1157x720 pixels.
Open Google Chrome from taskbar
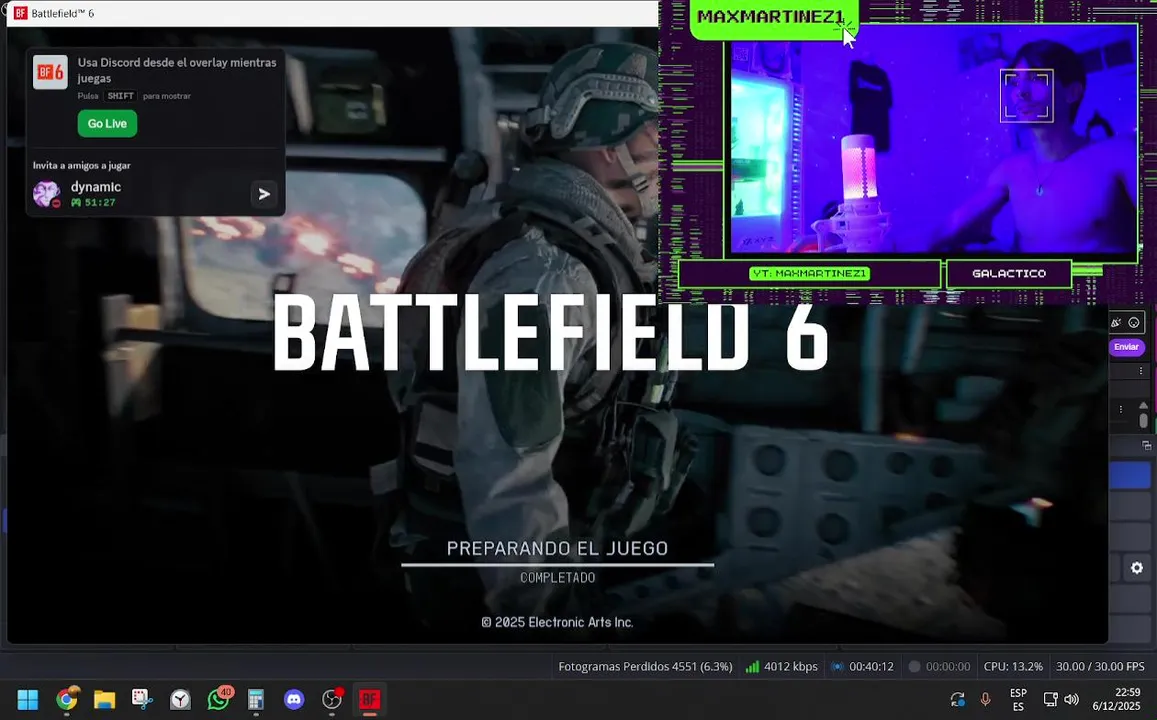pyautogui.click(x=66, y=699)
